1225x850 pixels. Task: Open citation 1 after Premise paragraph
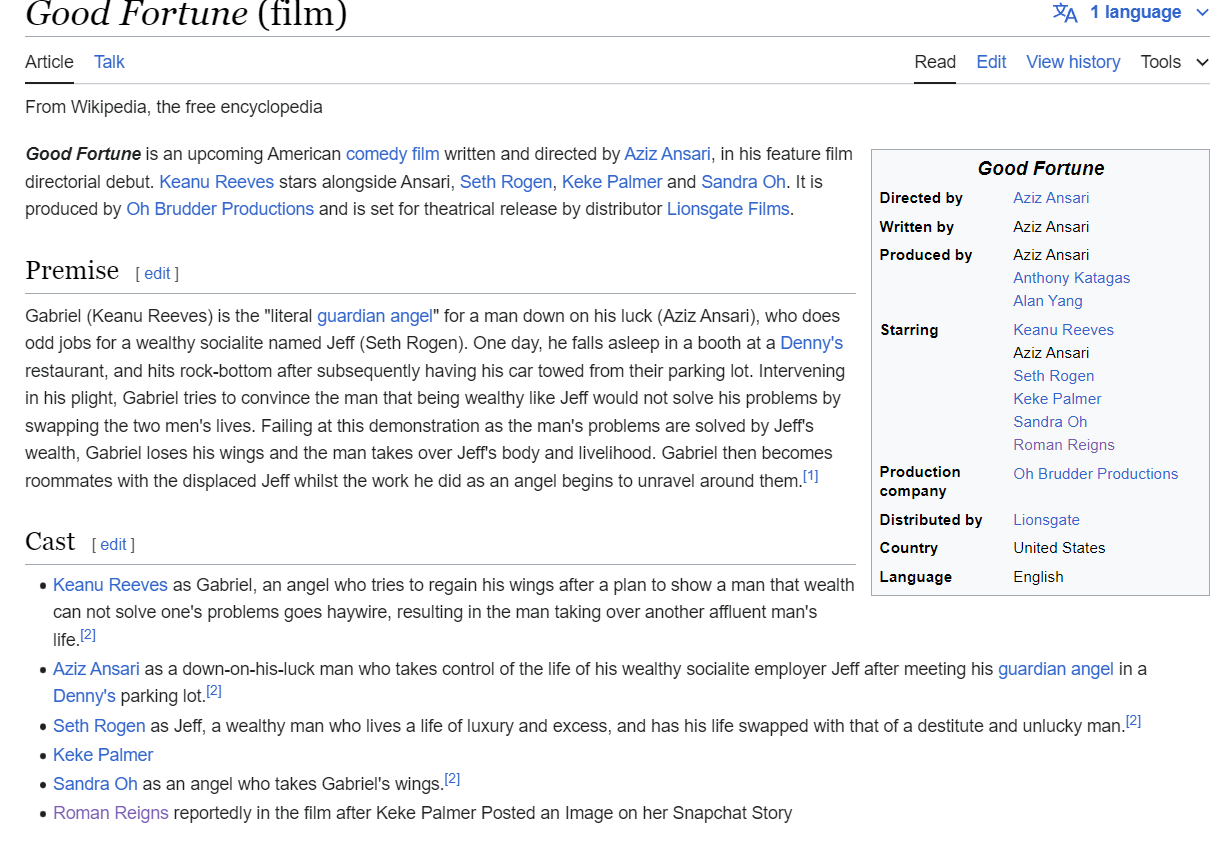tap(810, 477)
